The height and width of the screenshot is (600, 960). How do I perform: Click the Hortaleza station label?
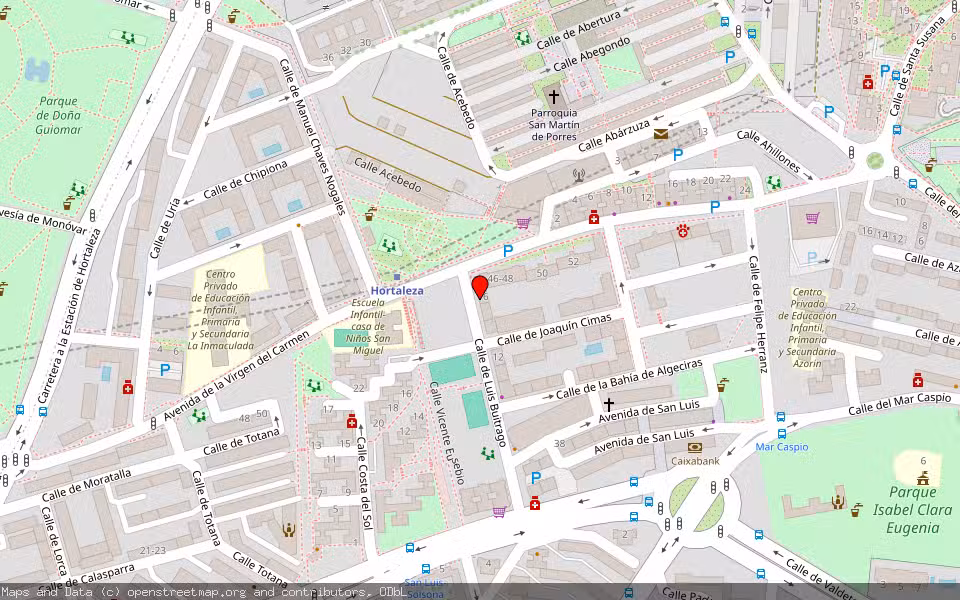(x=397, y=291)
